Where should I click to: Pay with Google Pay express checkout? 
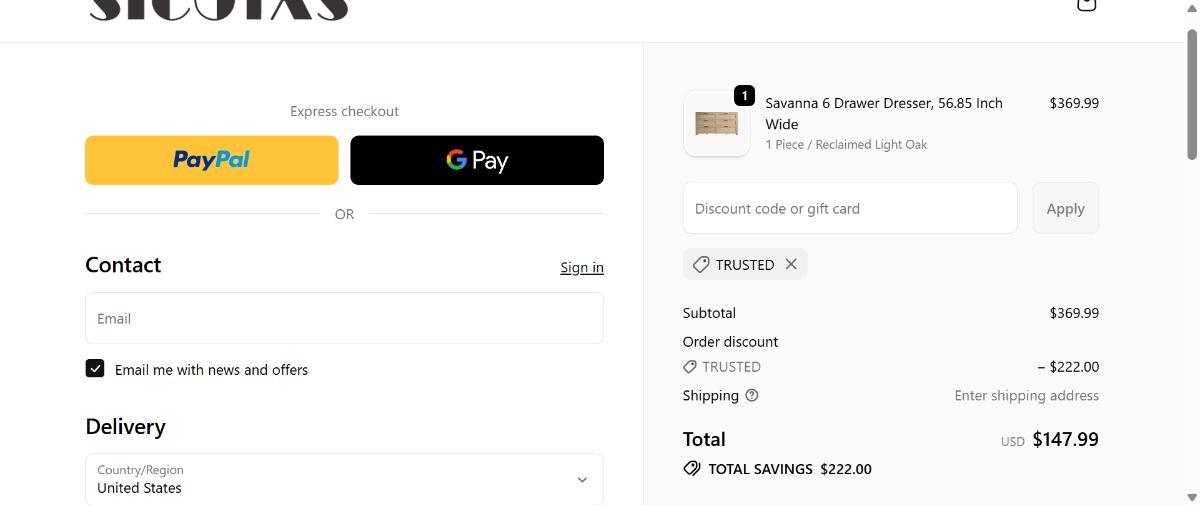(x=477, y=160)
